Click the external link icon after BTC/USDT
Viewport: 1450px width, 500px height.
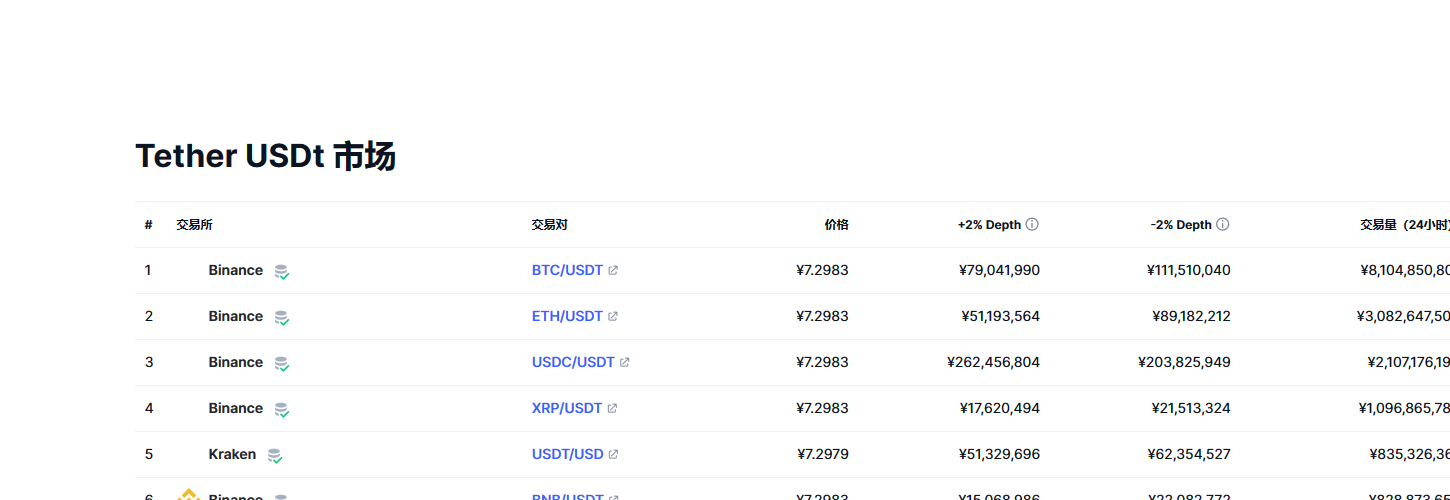(613, 271)
